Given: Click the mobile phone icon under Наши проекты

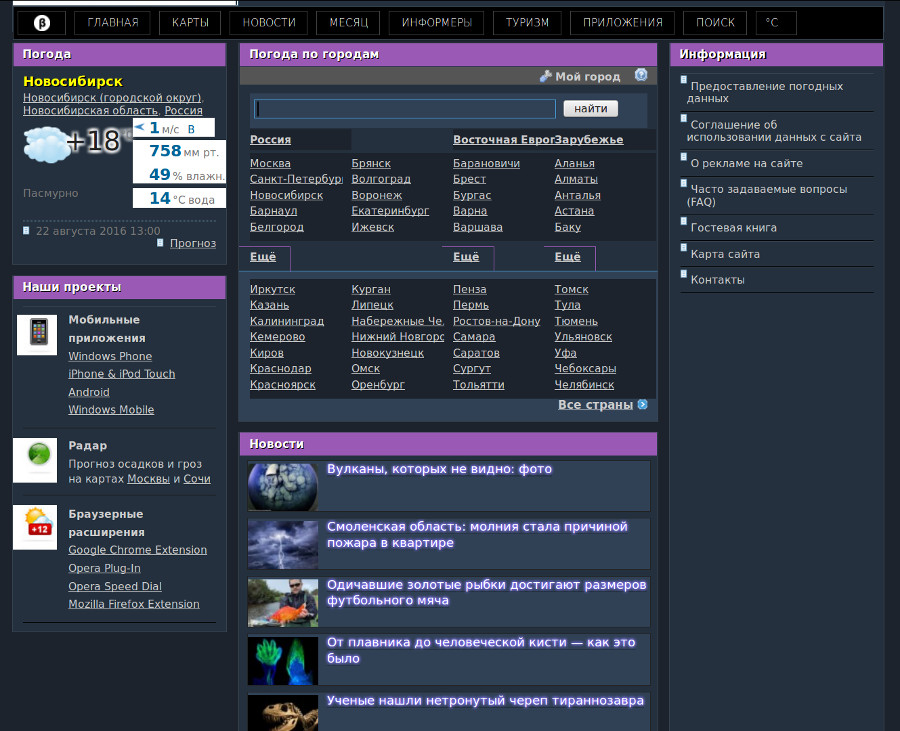Looking at the screenshot, I should (37, 335).
